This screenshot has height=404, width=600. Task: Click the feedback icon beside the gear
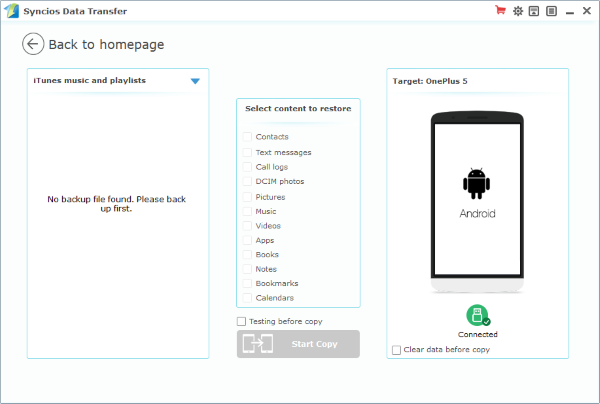pos(535,11)
